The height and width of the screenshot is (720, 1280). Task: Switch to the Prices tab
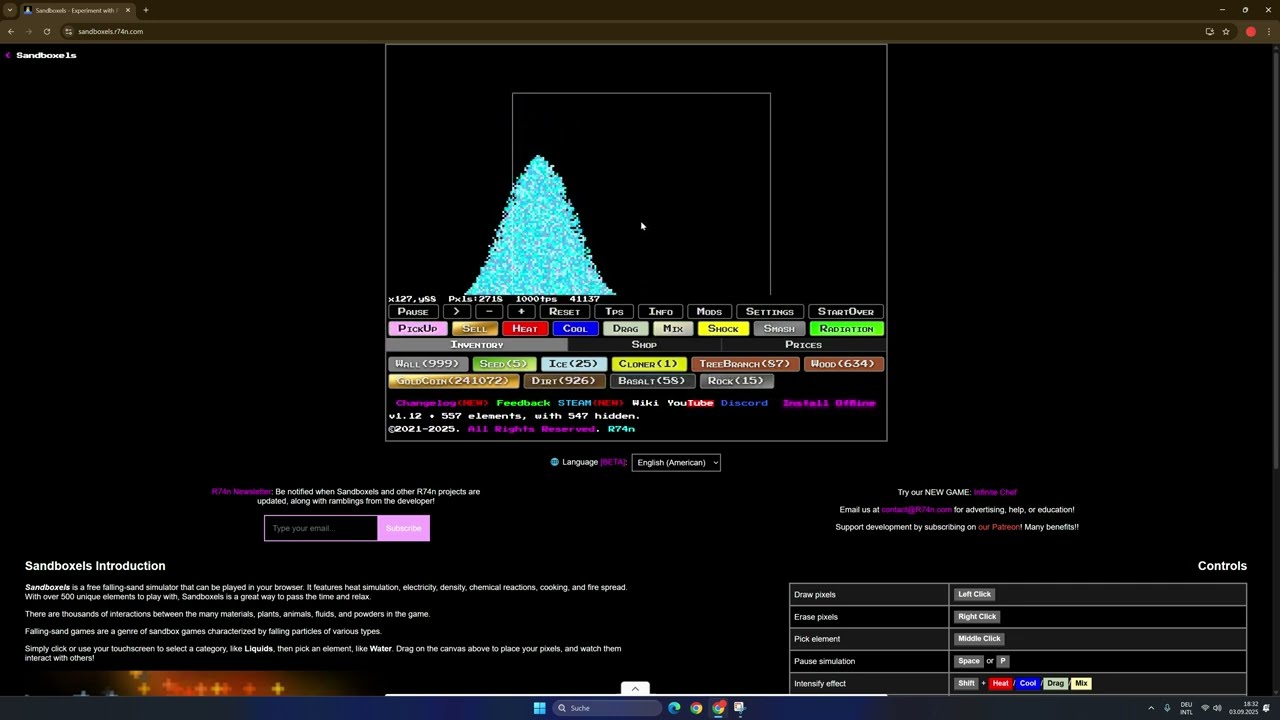(803, 345)
